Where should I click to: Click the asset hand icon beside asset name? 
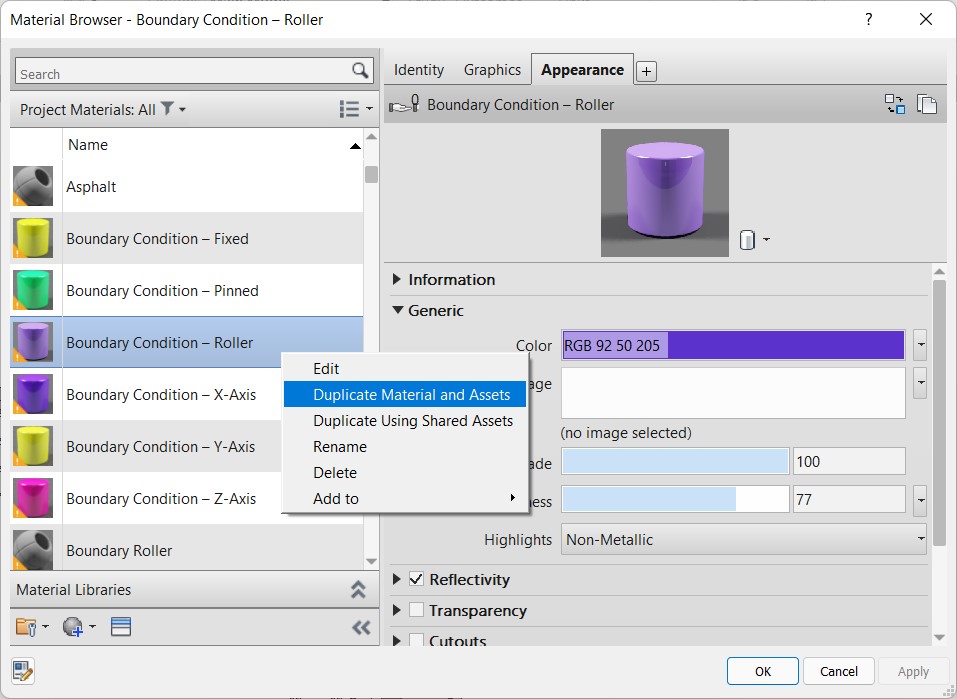click(404, 104)
